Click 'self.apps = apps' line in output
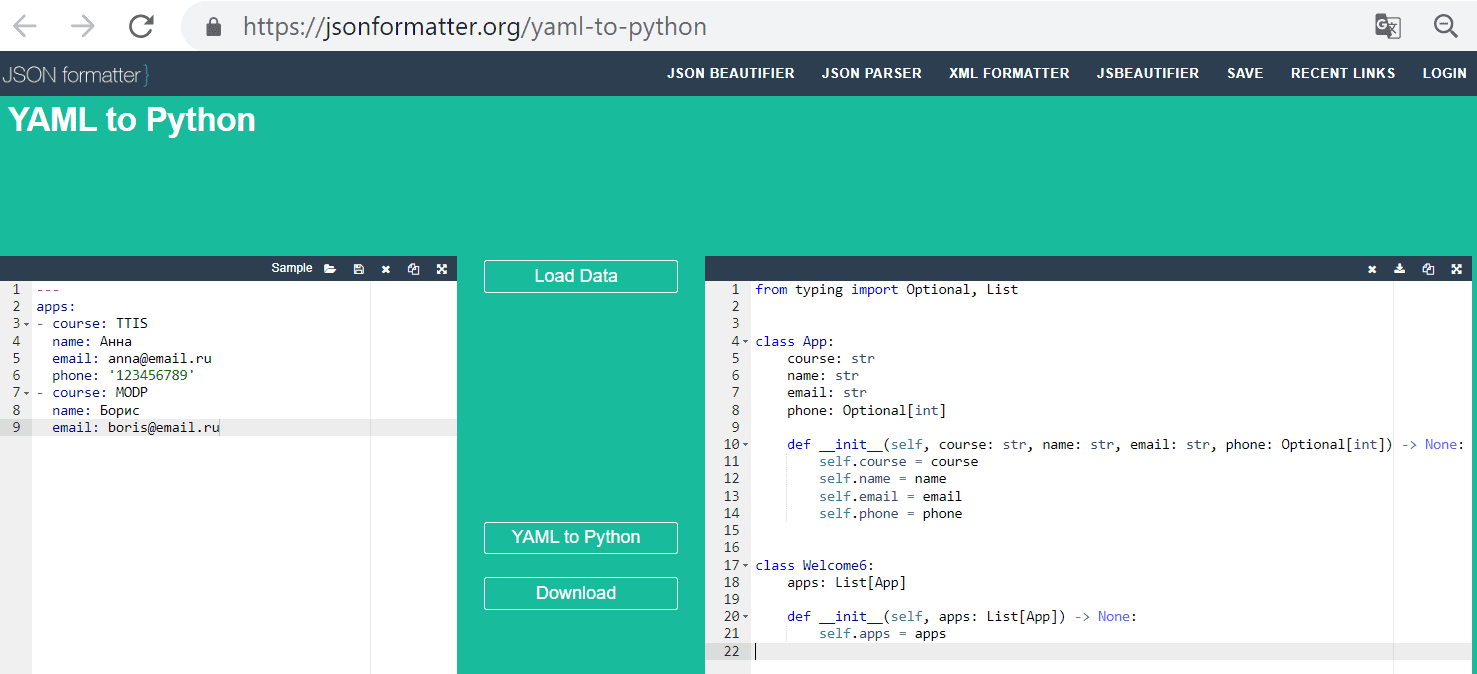 tap(883, 634)
